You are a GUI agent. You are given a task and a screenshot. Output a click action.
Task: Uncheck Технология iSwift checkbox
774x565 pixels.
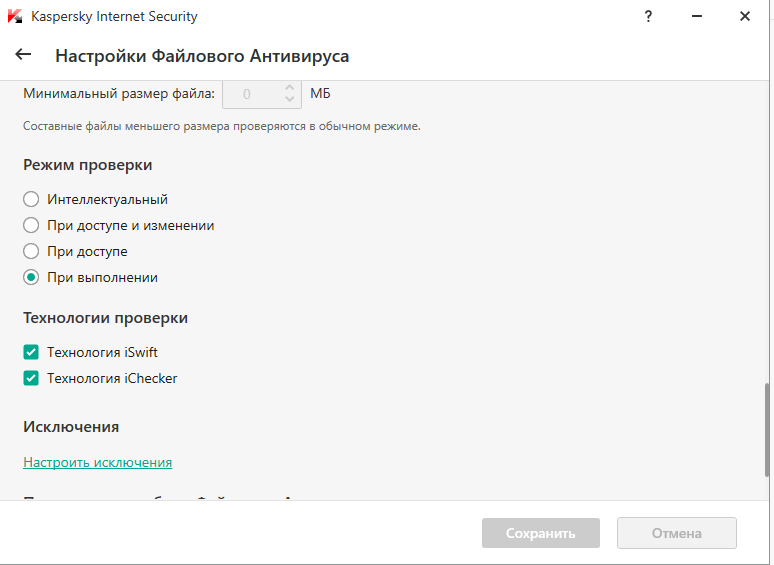(x=31, y=352)
